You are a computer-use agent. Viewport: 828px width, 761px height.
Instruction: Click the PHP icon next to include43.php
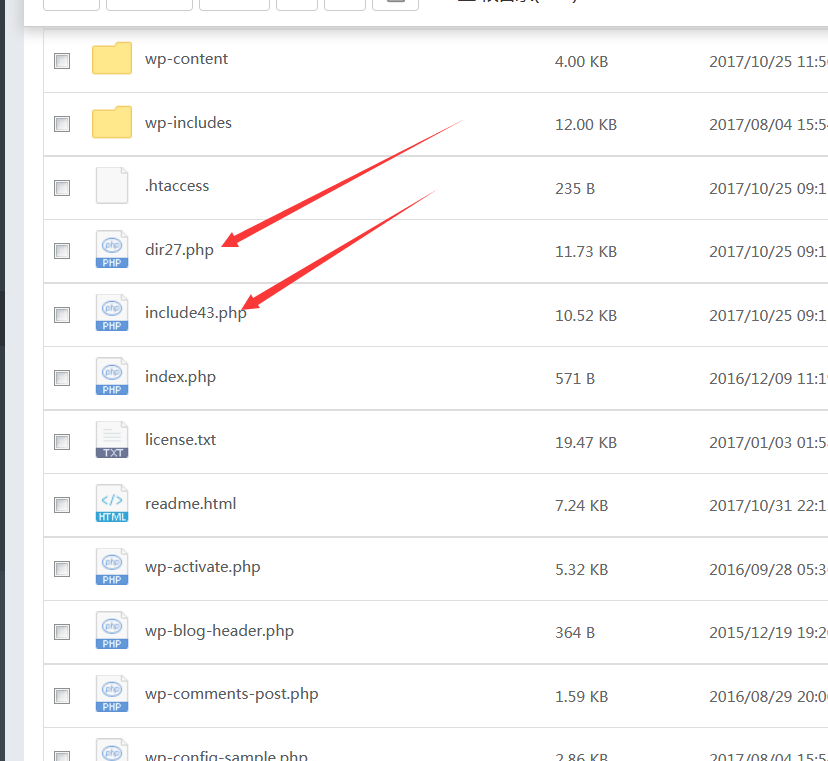coord(111,313)
